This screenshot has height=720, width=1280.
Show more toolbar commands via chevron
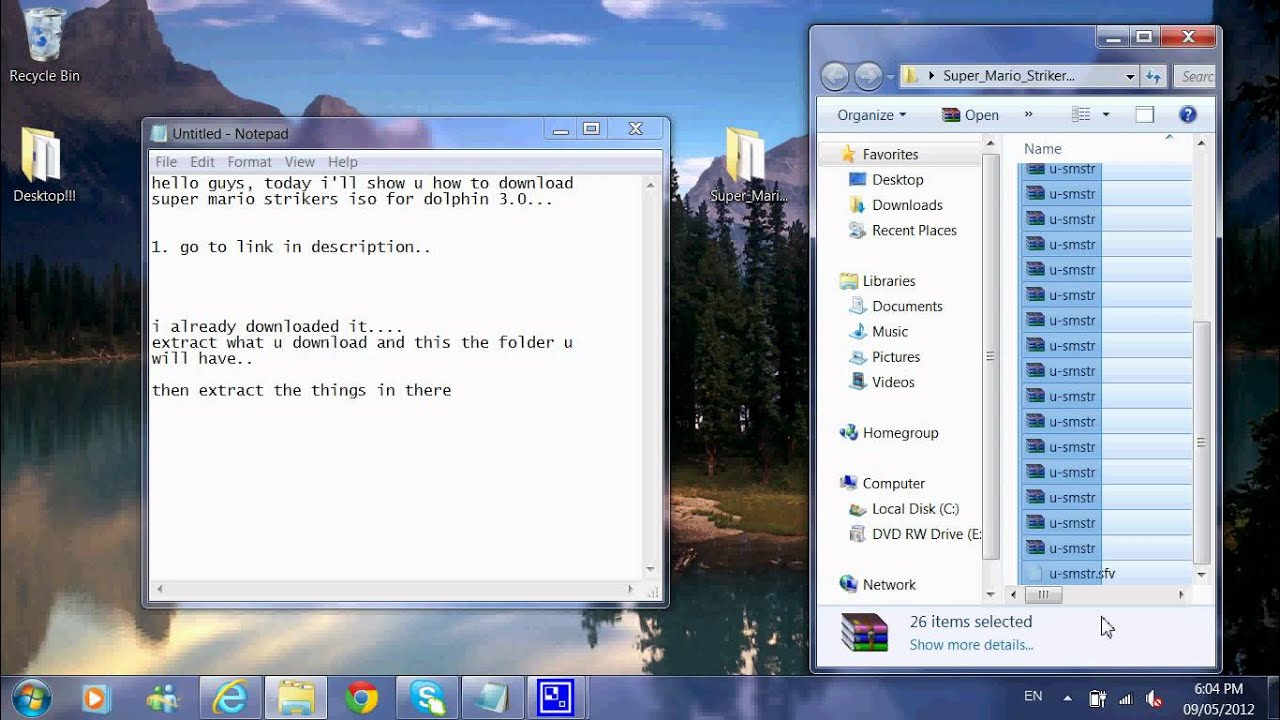click(1027, 115)
